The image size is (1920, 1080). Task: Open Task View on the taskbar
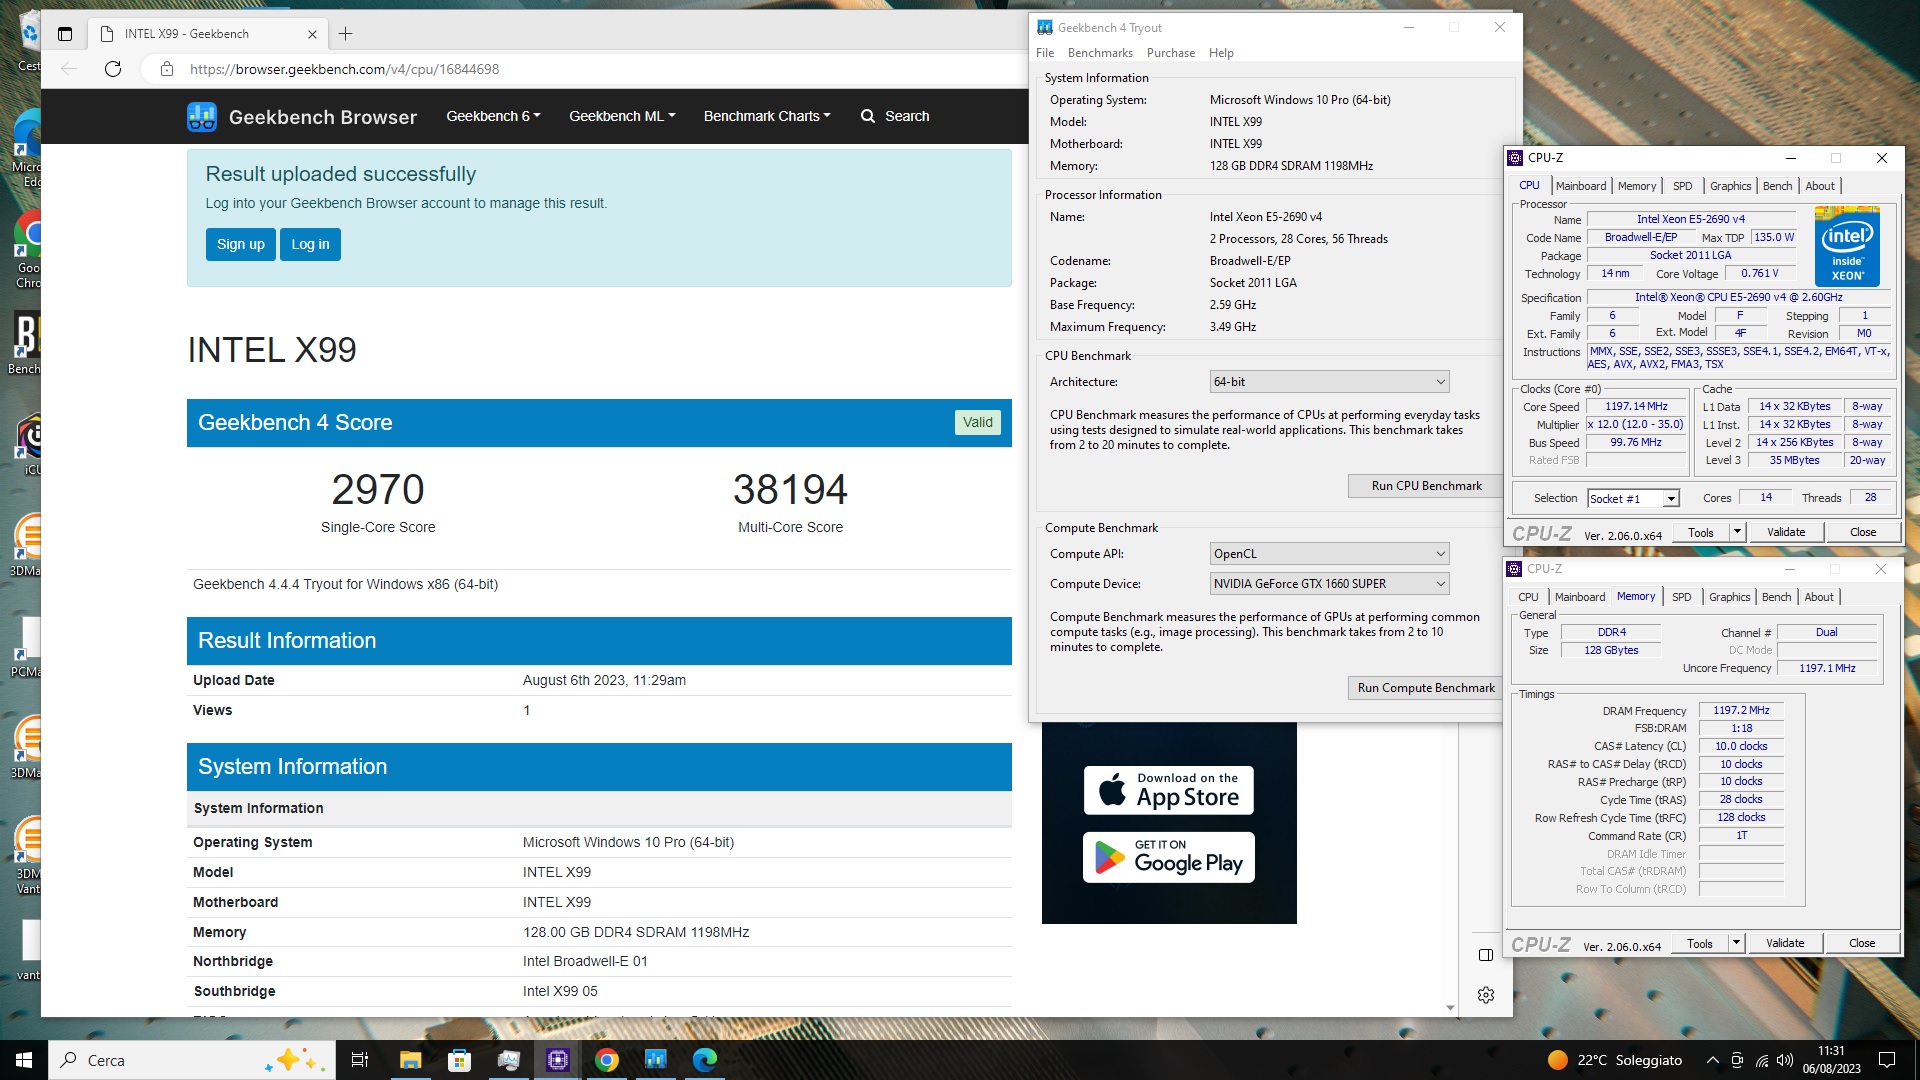tap(360, 1060)
